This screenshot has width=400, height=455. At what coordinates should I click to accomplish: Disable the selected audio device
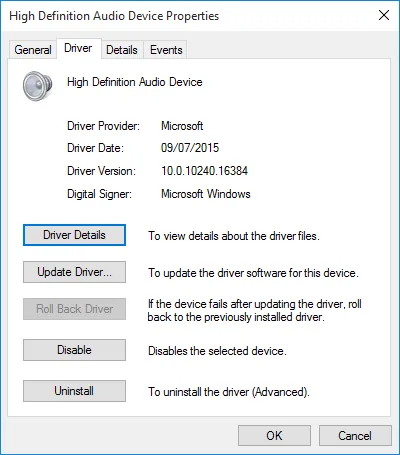point(74,350)
